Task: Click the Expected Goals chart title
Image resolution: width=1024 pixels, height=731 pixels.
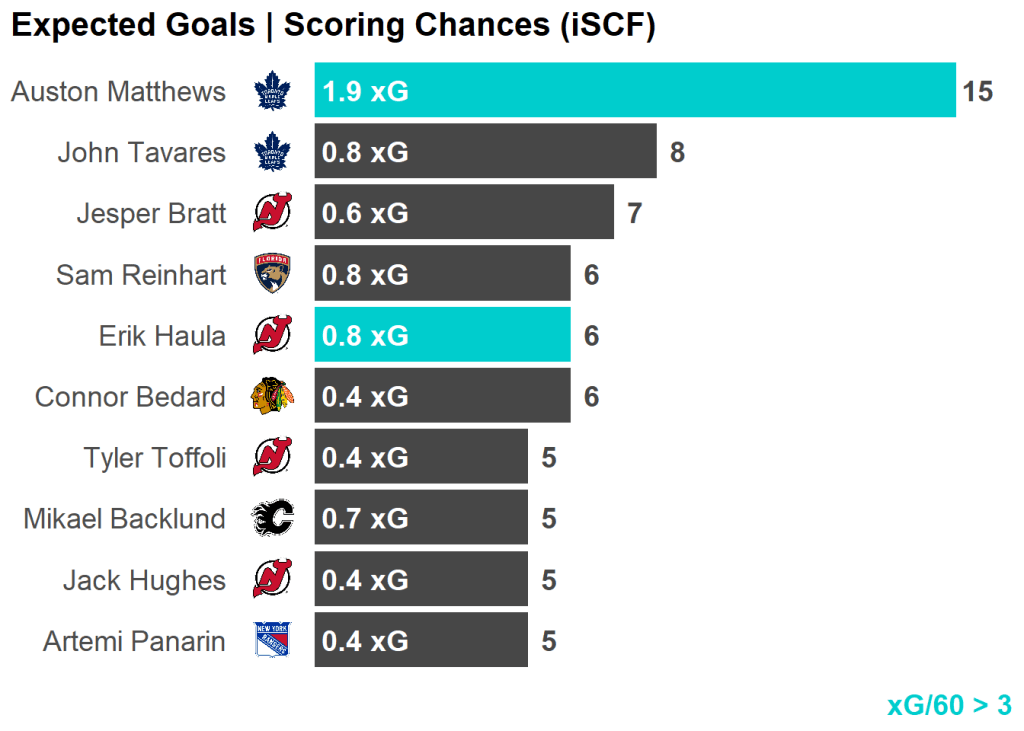Action: [x=333, y=26]
